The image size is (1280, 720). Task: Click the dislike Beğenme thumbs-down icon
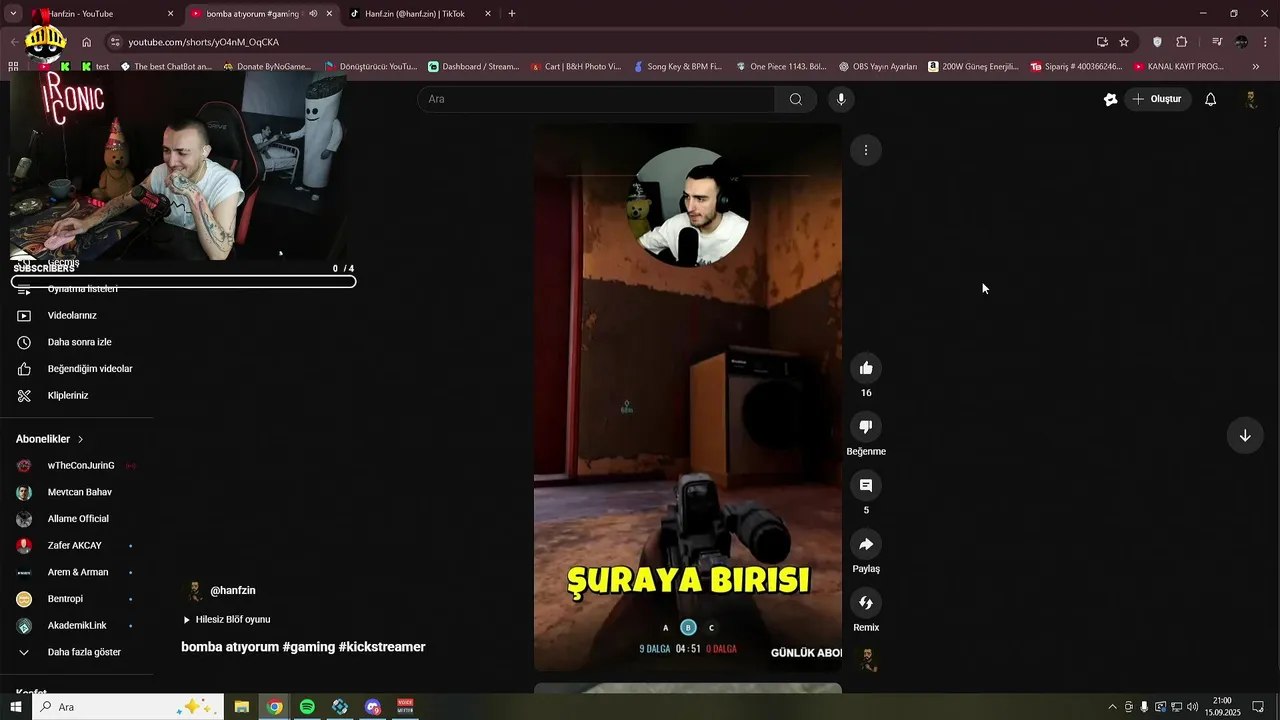tap(866, 427)
